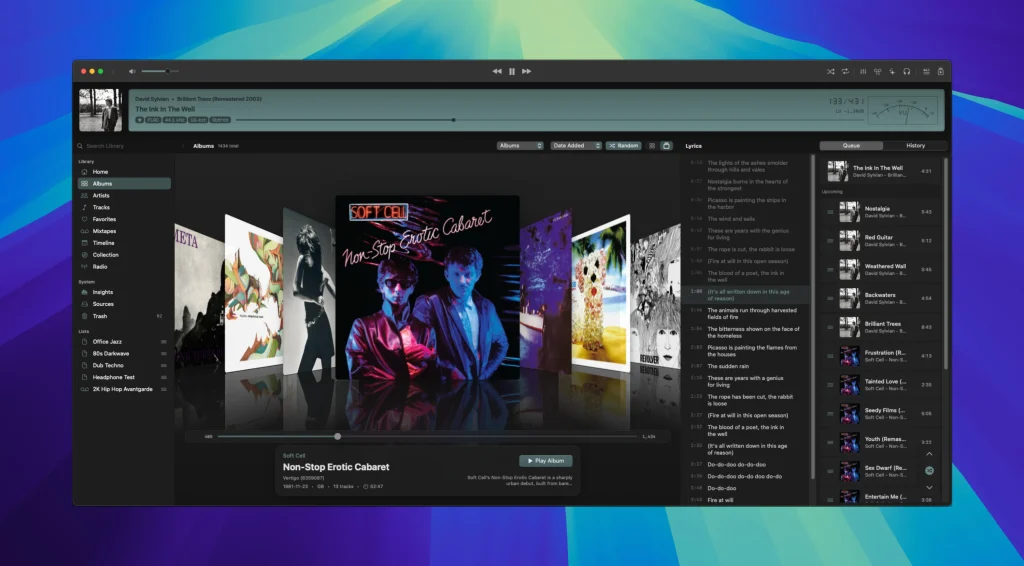Toggle repeat mode in top toolbar

845,72
